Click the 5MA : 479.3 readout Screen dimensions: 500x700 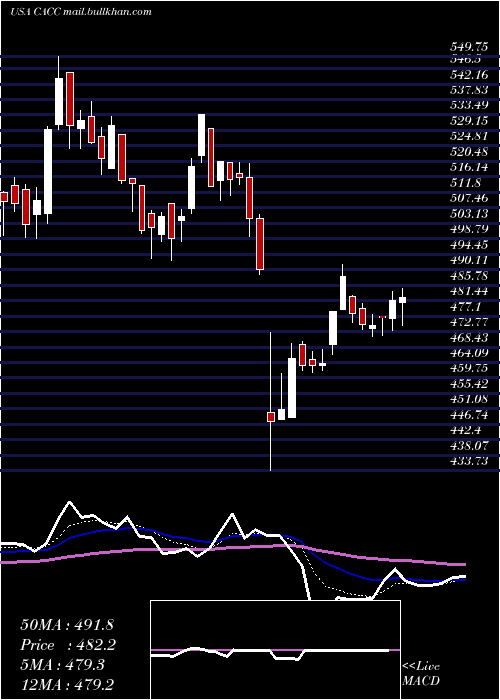62,665
